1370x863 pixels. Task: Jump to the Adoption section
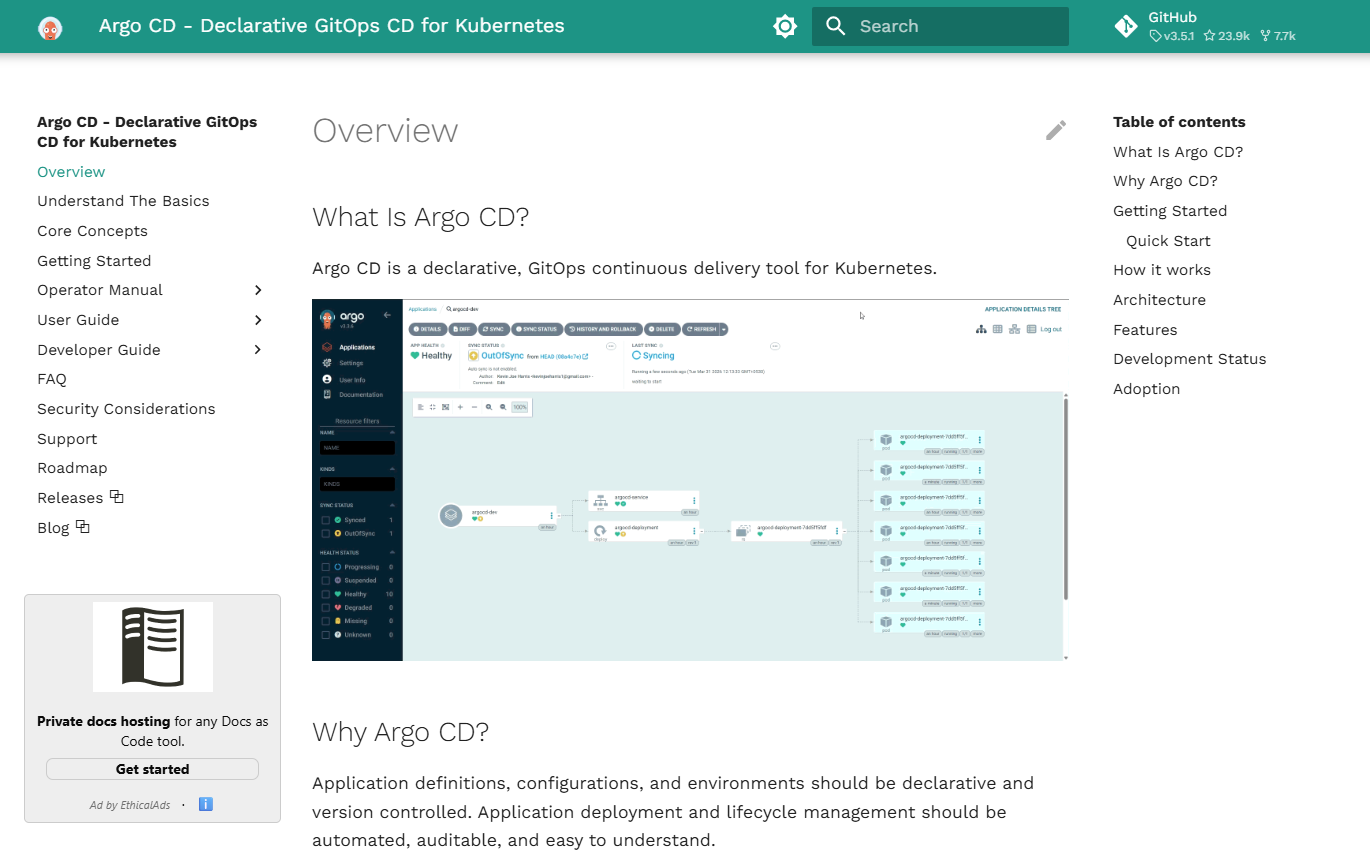[x=1146, y=389]
